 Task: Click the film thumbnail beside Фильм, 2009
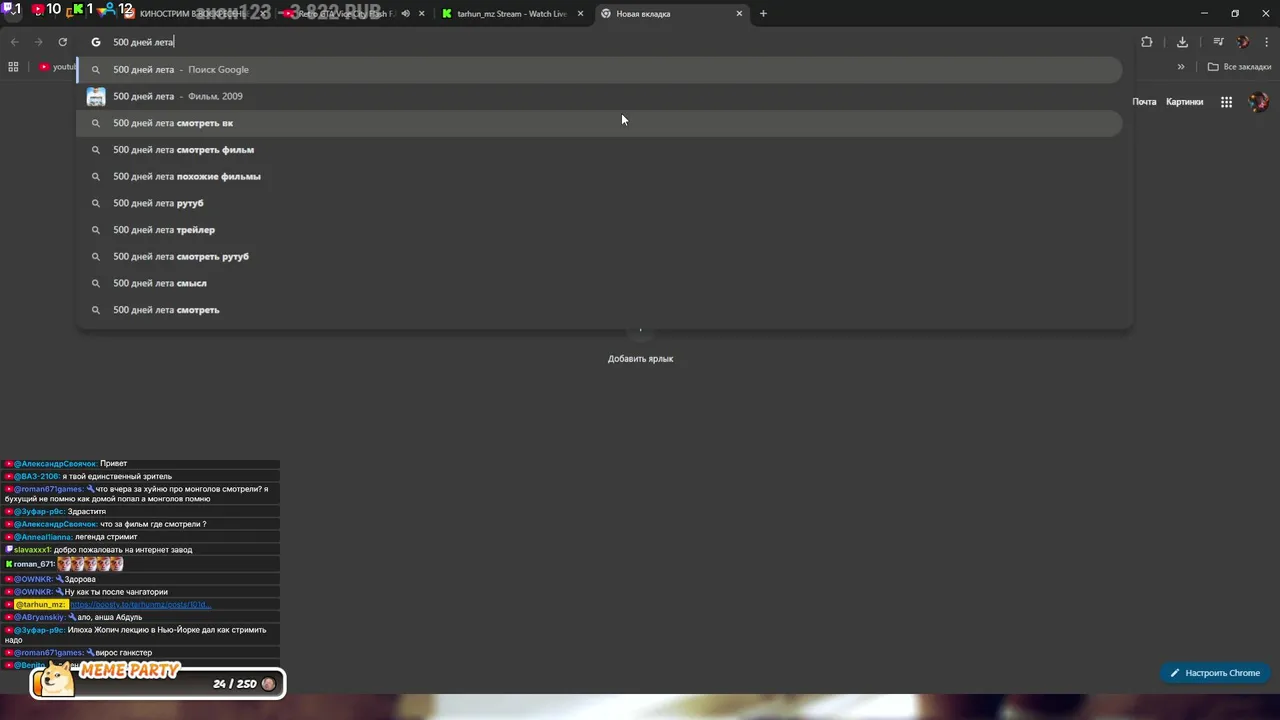point(96,96)
